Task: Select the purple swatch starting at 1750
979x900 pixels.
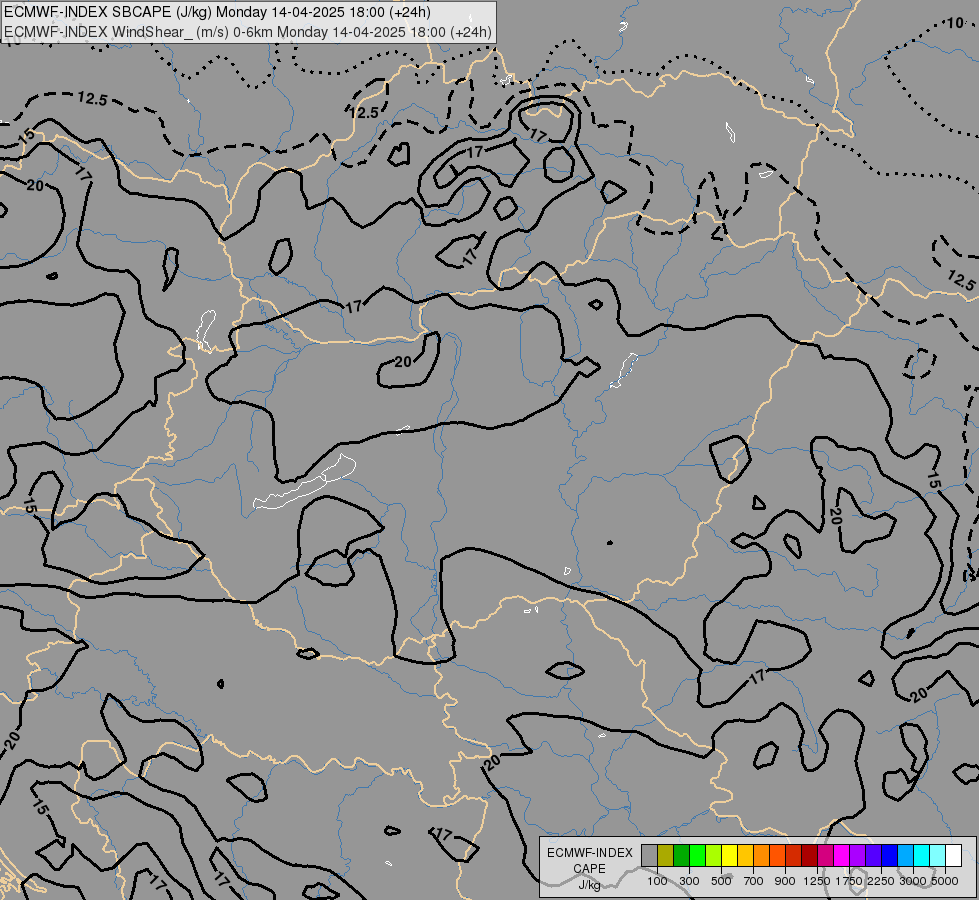Action: coord(857,856)
